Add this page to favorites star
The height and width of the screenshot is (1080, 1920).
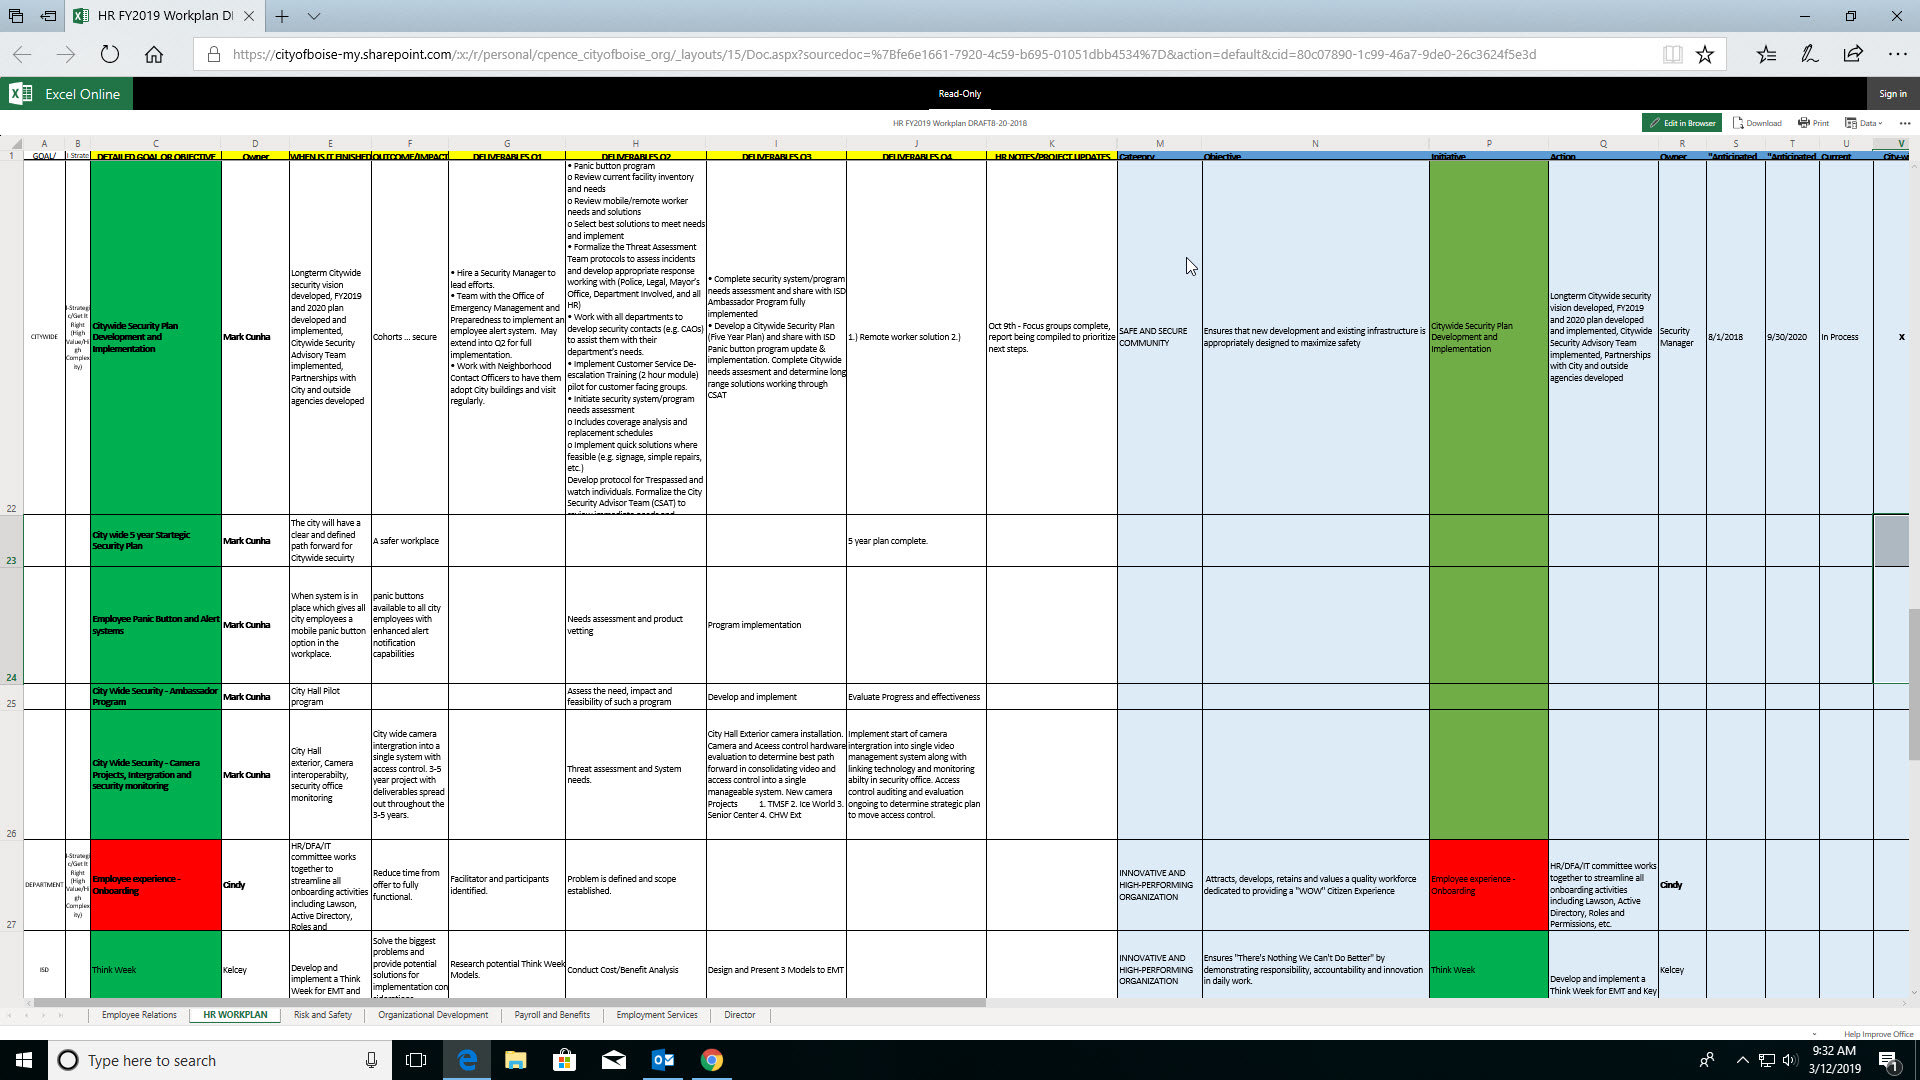pos(1705,55)
